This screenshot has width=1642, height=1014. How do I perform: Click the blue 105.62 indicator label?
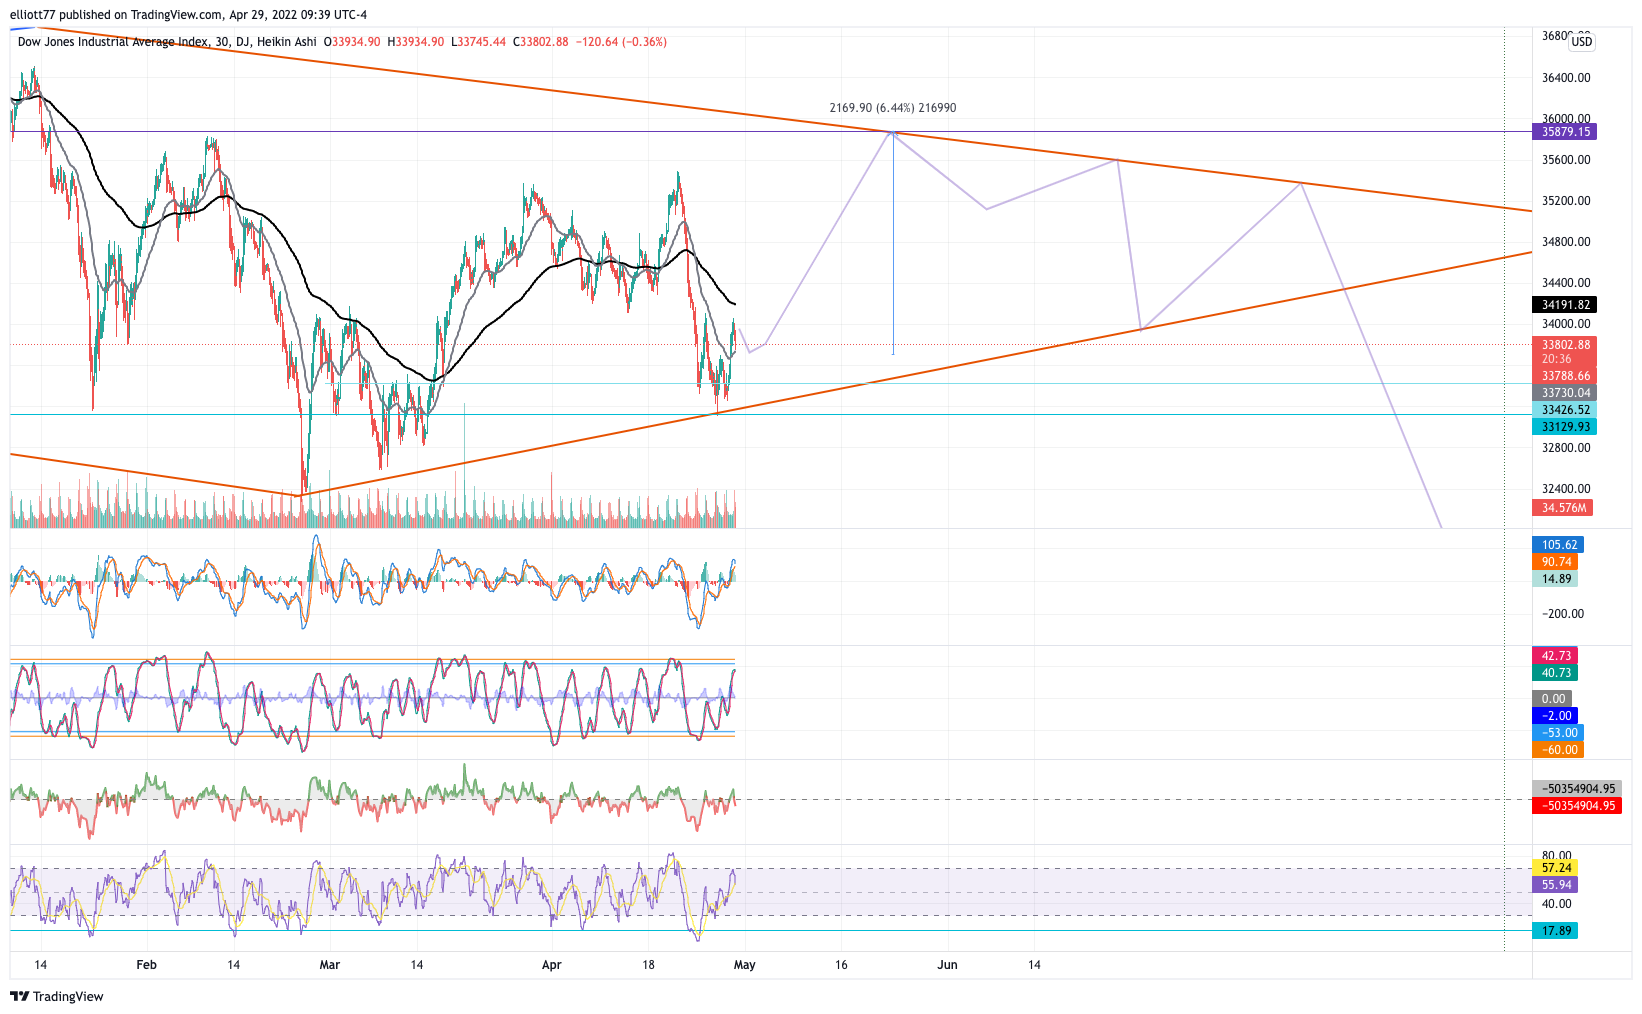click(x=1558, y=545)
